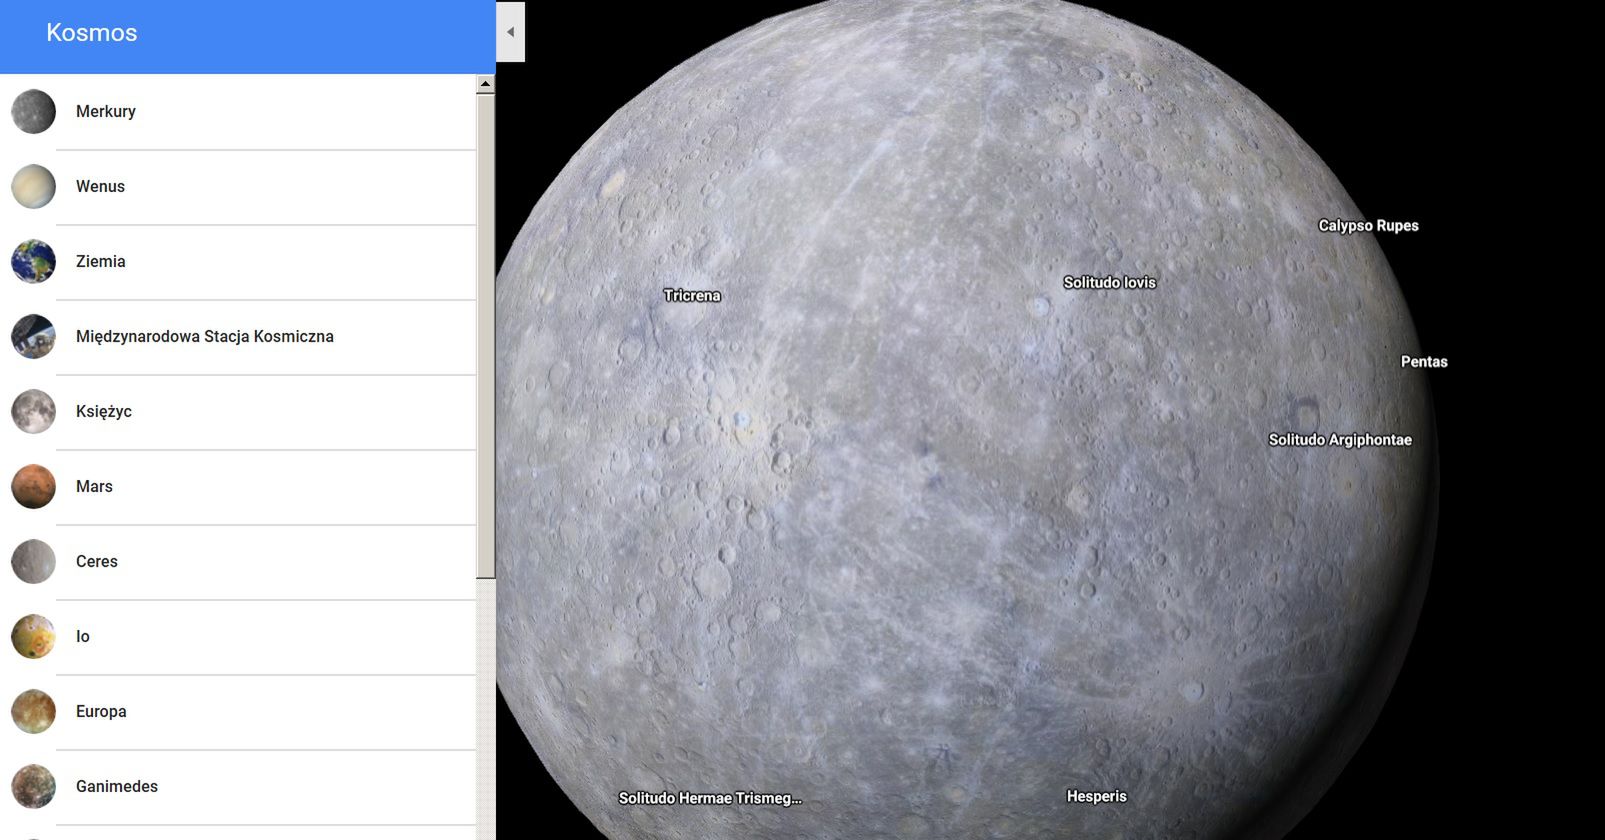Click the scrollbar up arrow
Image resolution: width=1605 pixels, height=840 pixels.
(485, 84)
